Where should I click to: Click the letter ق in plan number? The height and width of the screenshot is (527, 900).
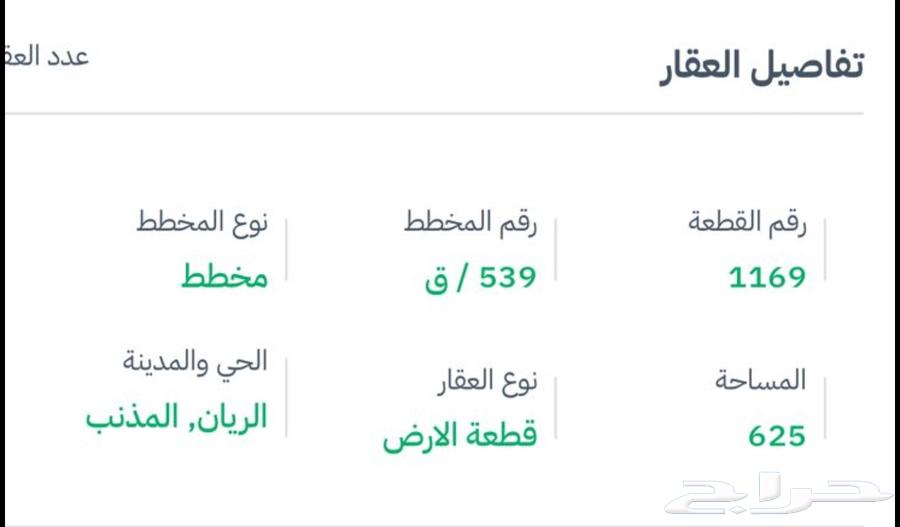point(436,279)
